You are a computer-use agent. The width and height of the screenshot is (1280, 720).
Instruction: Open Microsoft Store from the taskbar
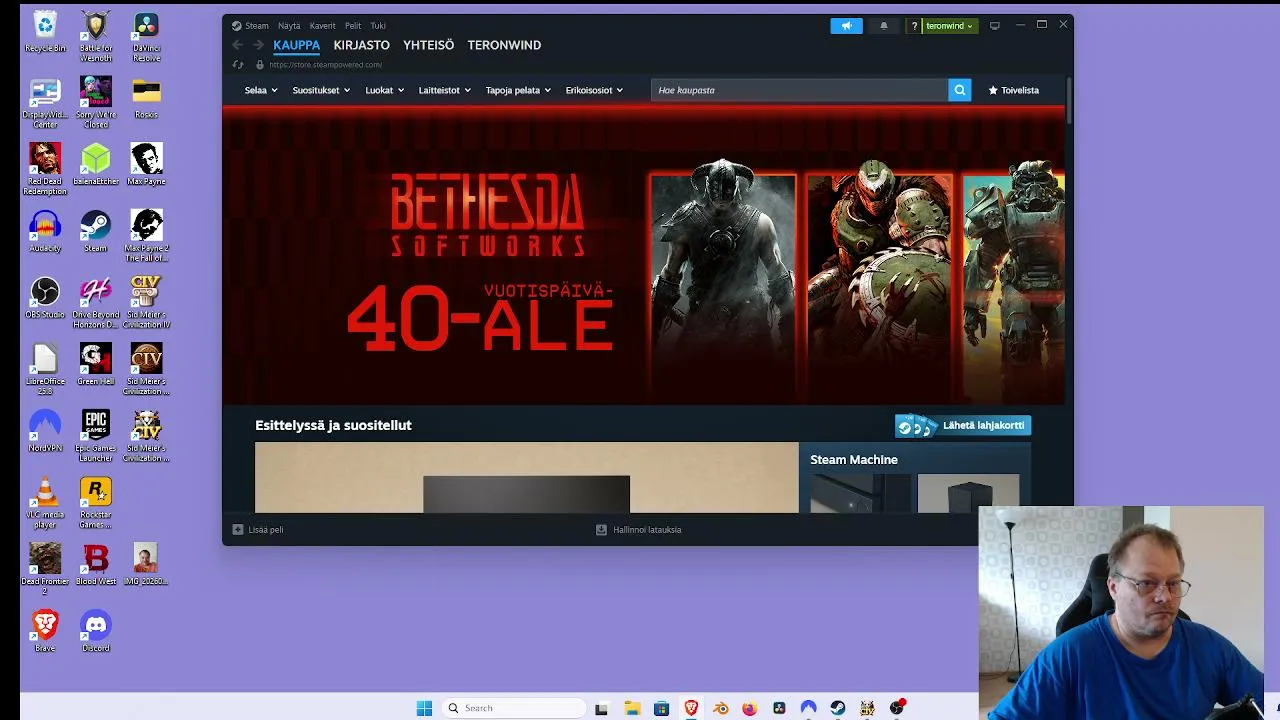pos(661,708)
